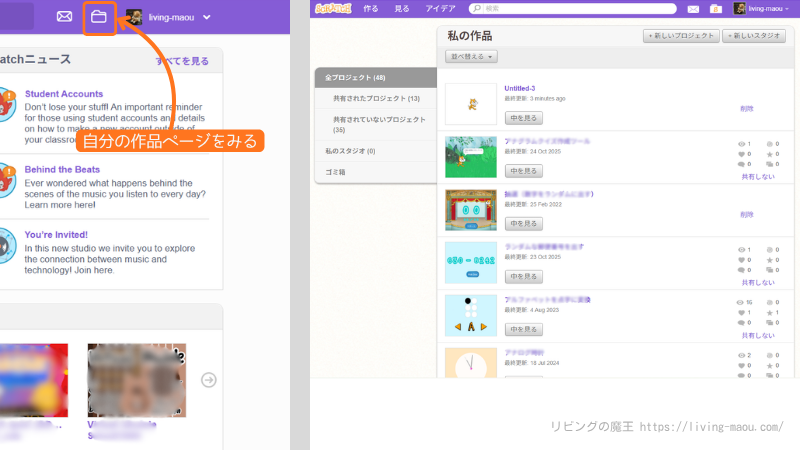Click the search magnifier icon
This screenshot has width=800, height=450.
click(x=476, y=8)
